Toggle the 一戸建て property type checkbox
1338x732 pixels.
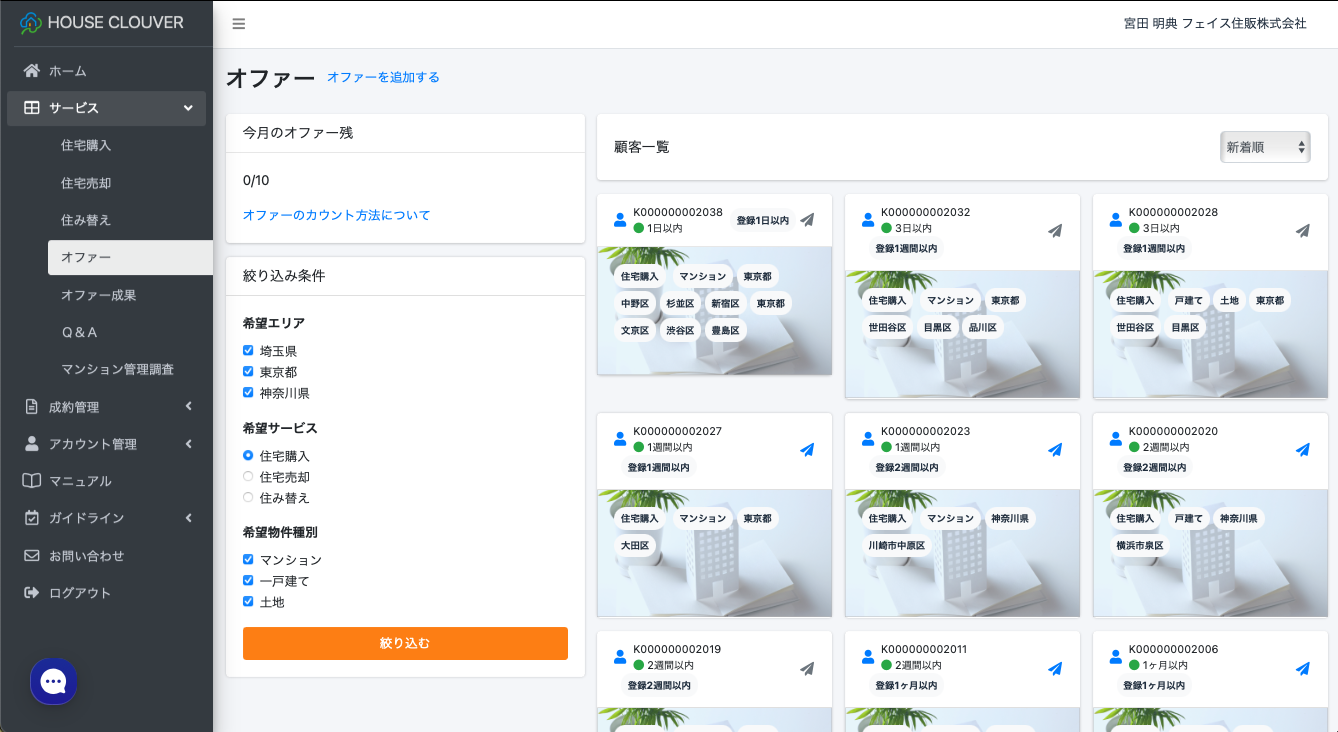pyautogui.click(x=248, y=581)
